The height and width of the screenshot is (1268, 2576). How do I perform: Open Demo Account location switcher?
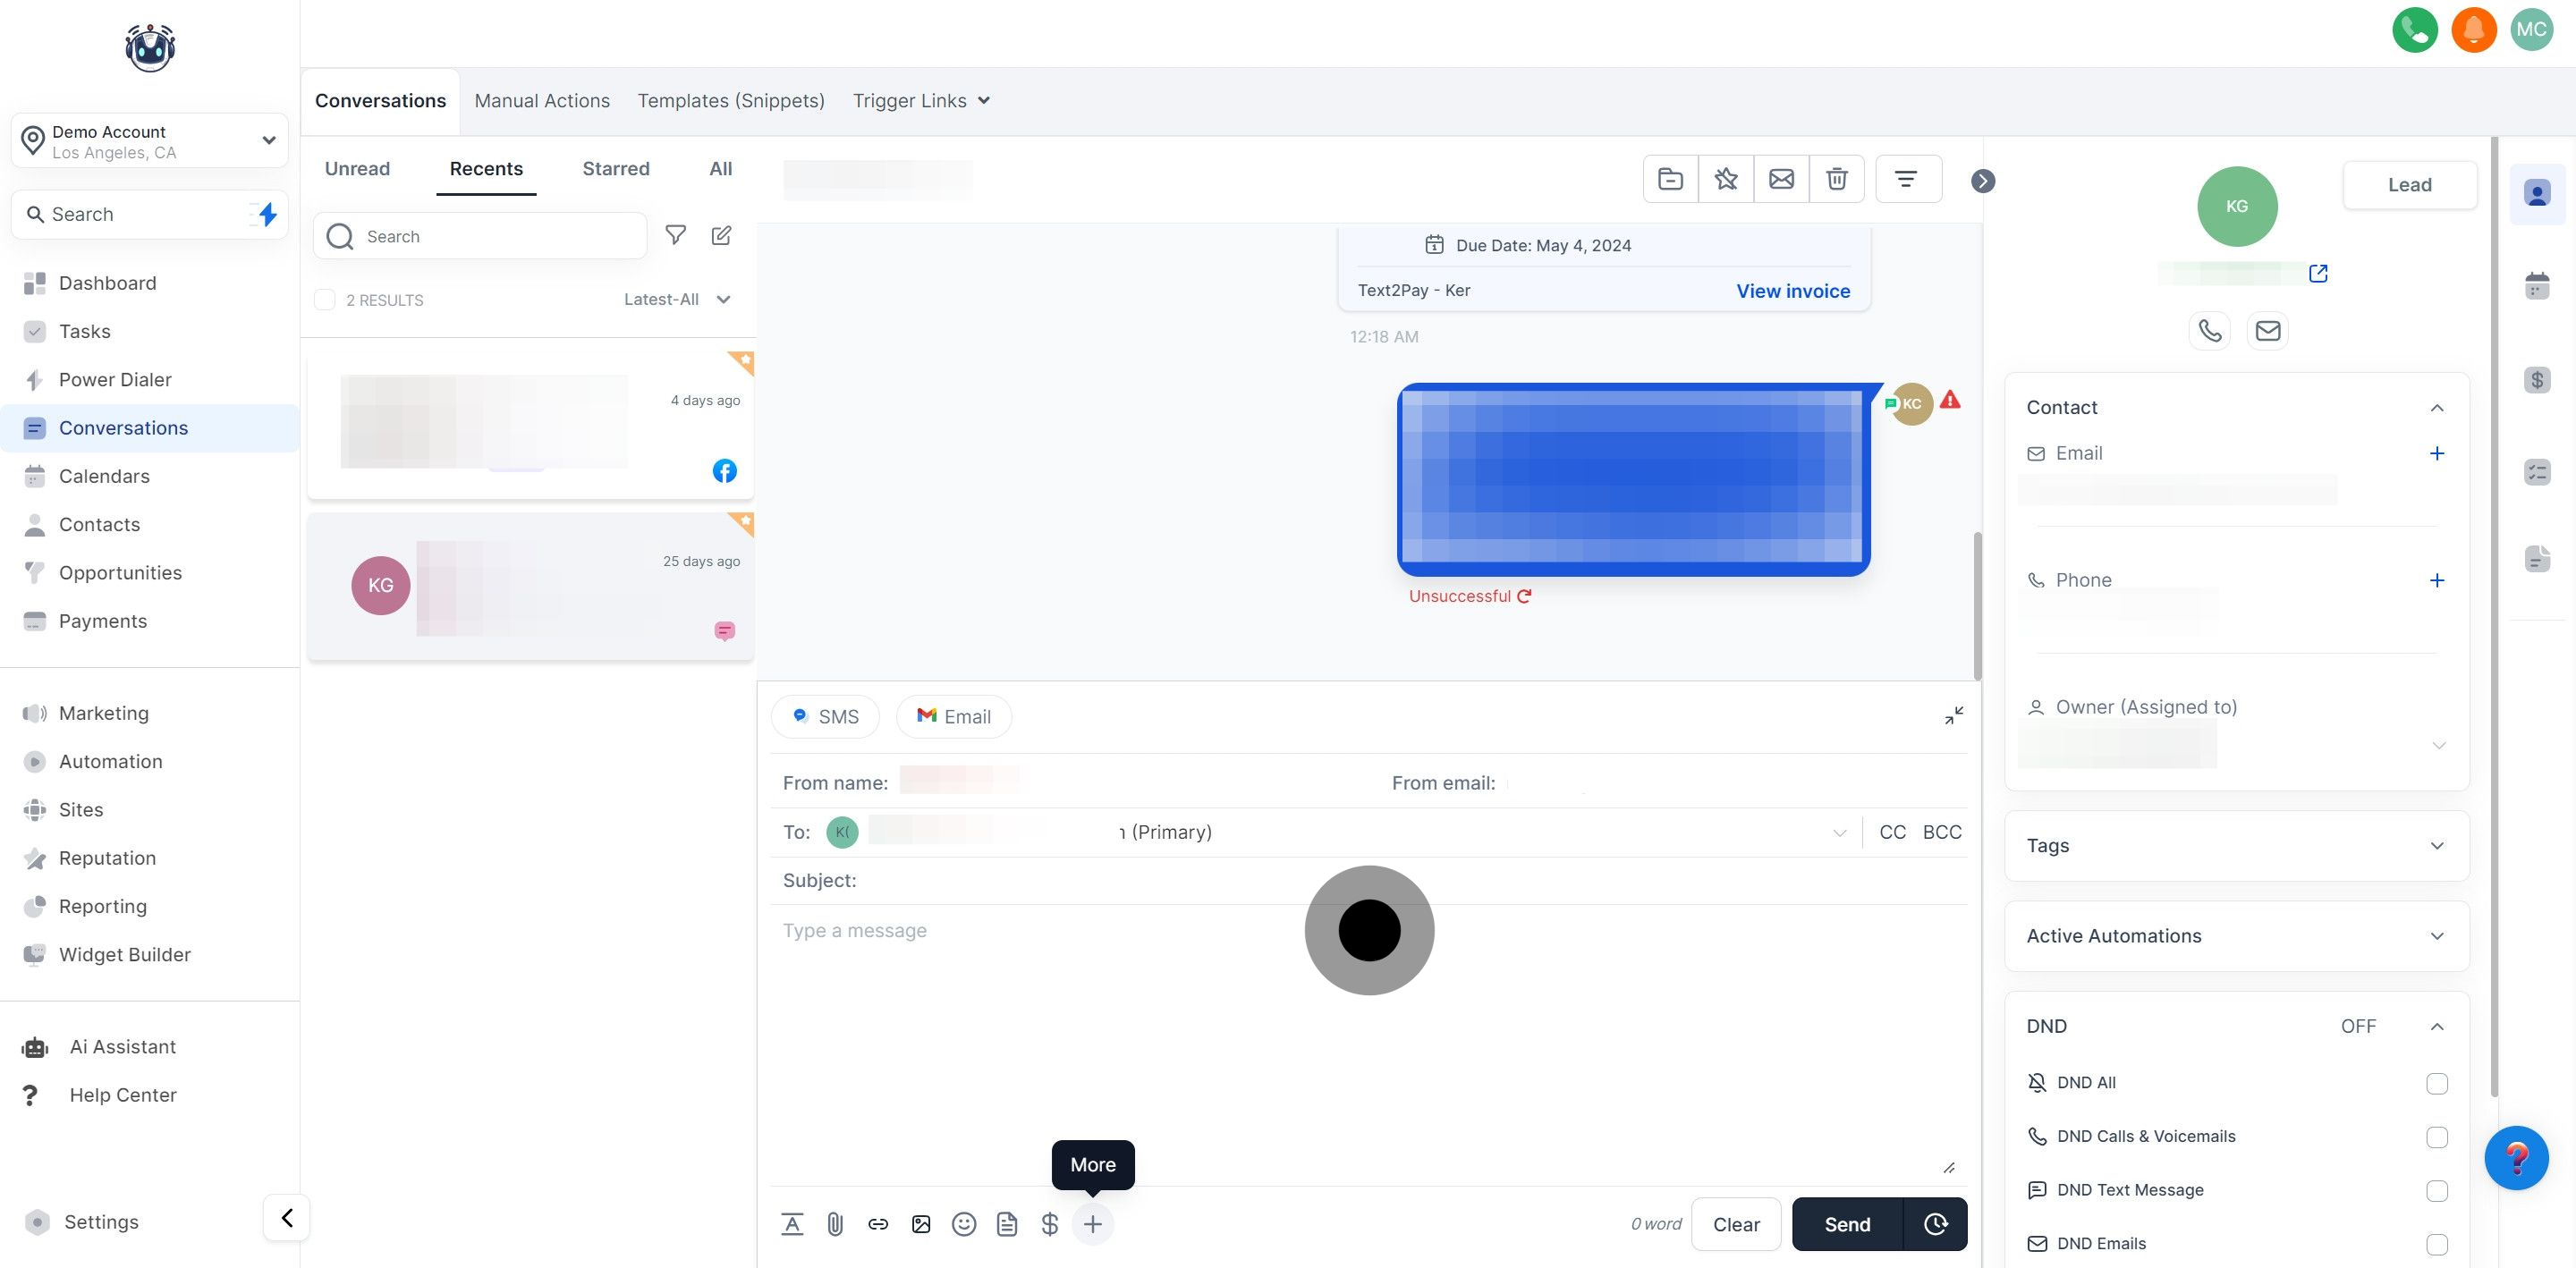(150, 141)
